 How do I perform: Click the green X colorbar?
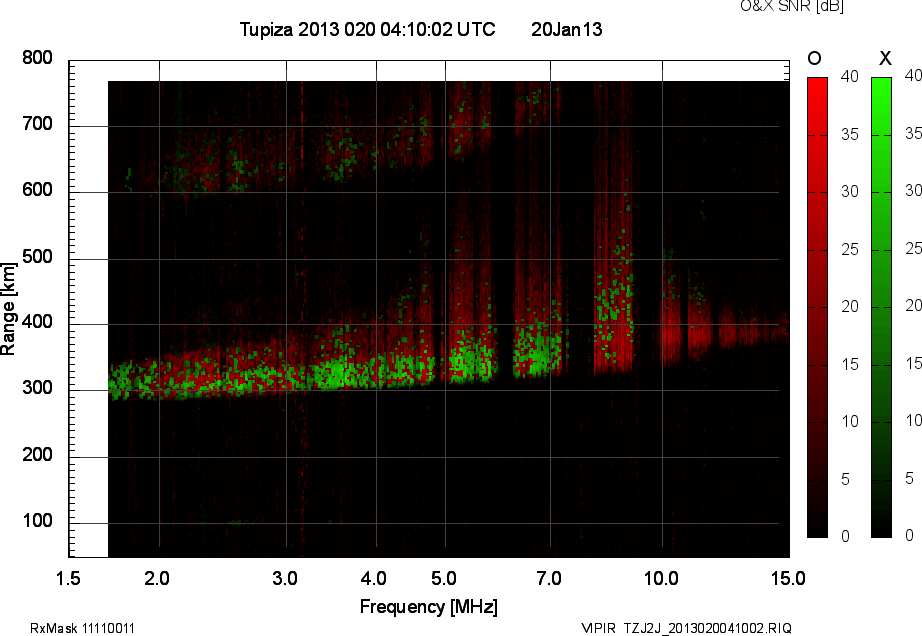(x=881, y=307)
